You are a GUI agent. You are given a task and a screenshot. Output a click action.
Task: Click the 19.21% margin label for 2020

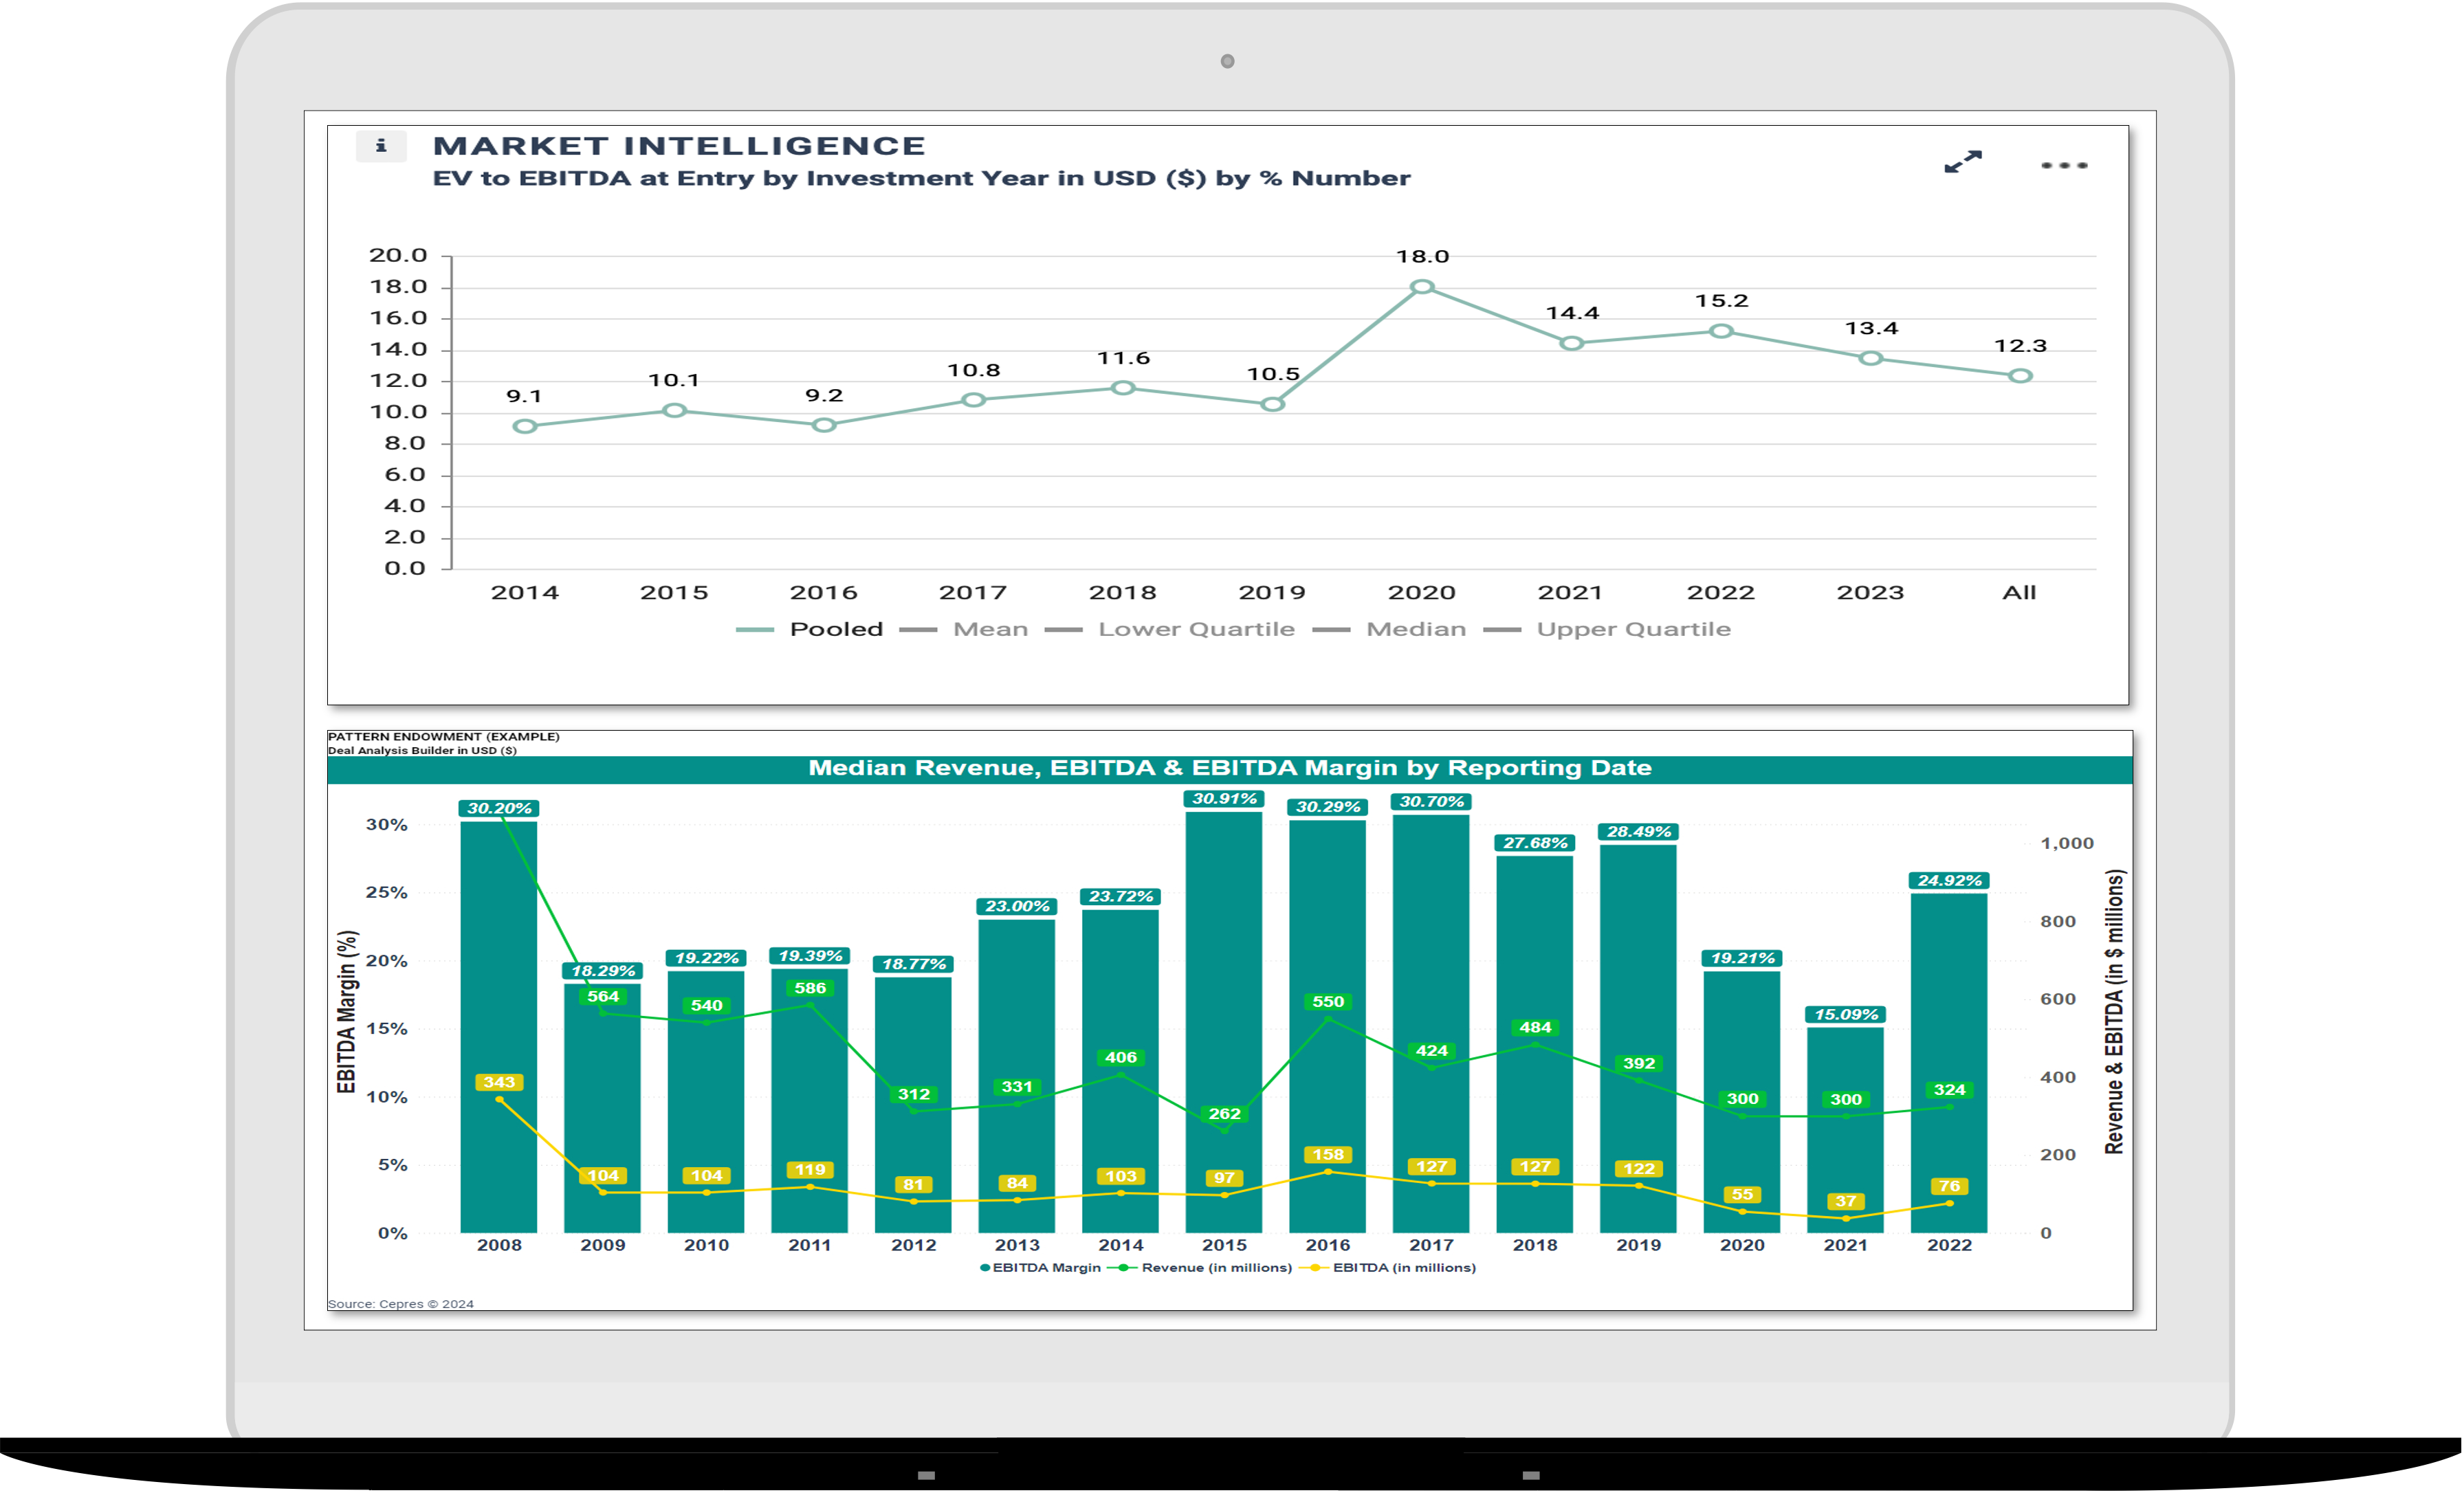pos(1743,957)
